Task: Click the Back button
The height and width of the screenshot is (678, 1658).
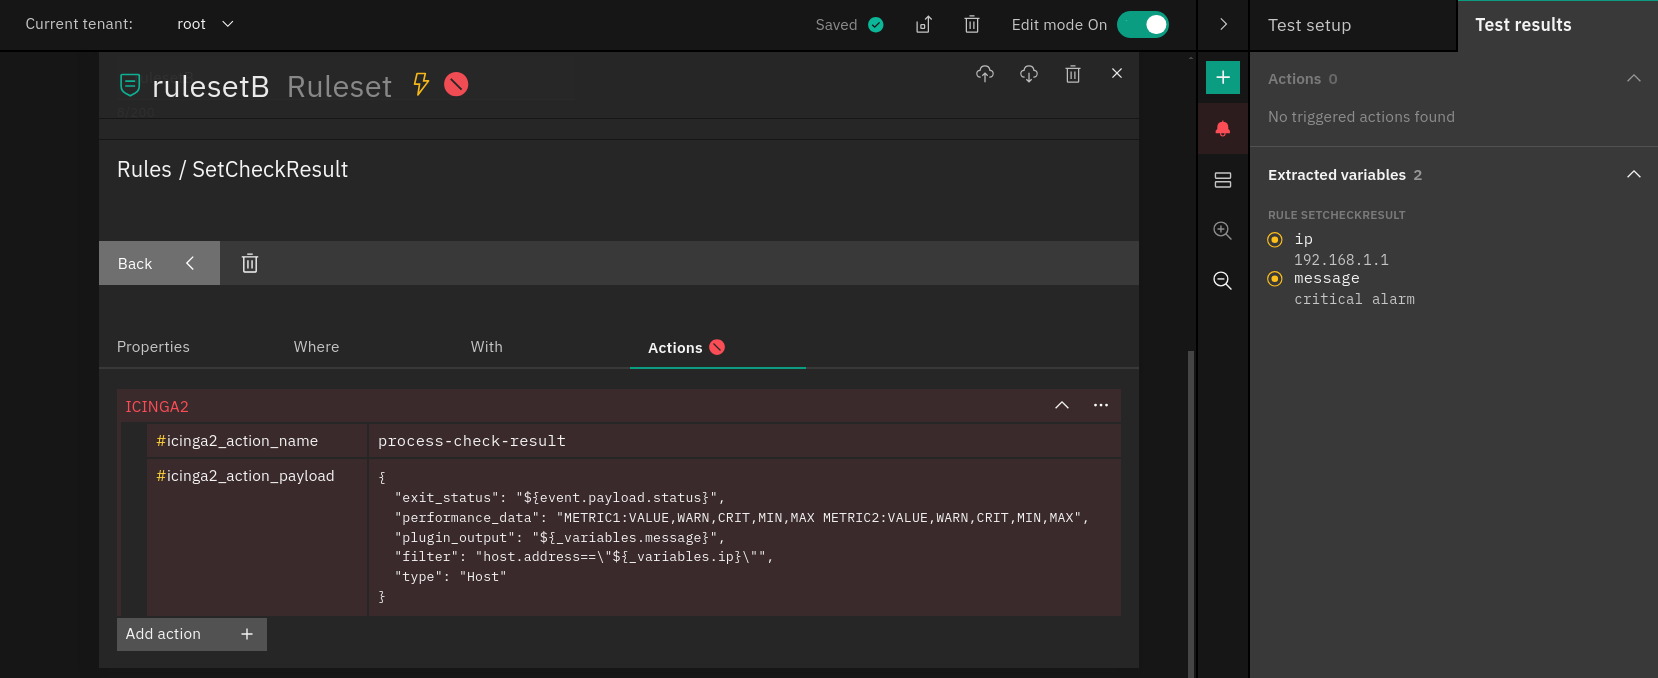Action: (x=158, y=263)
